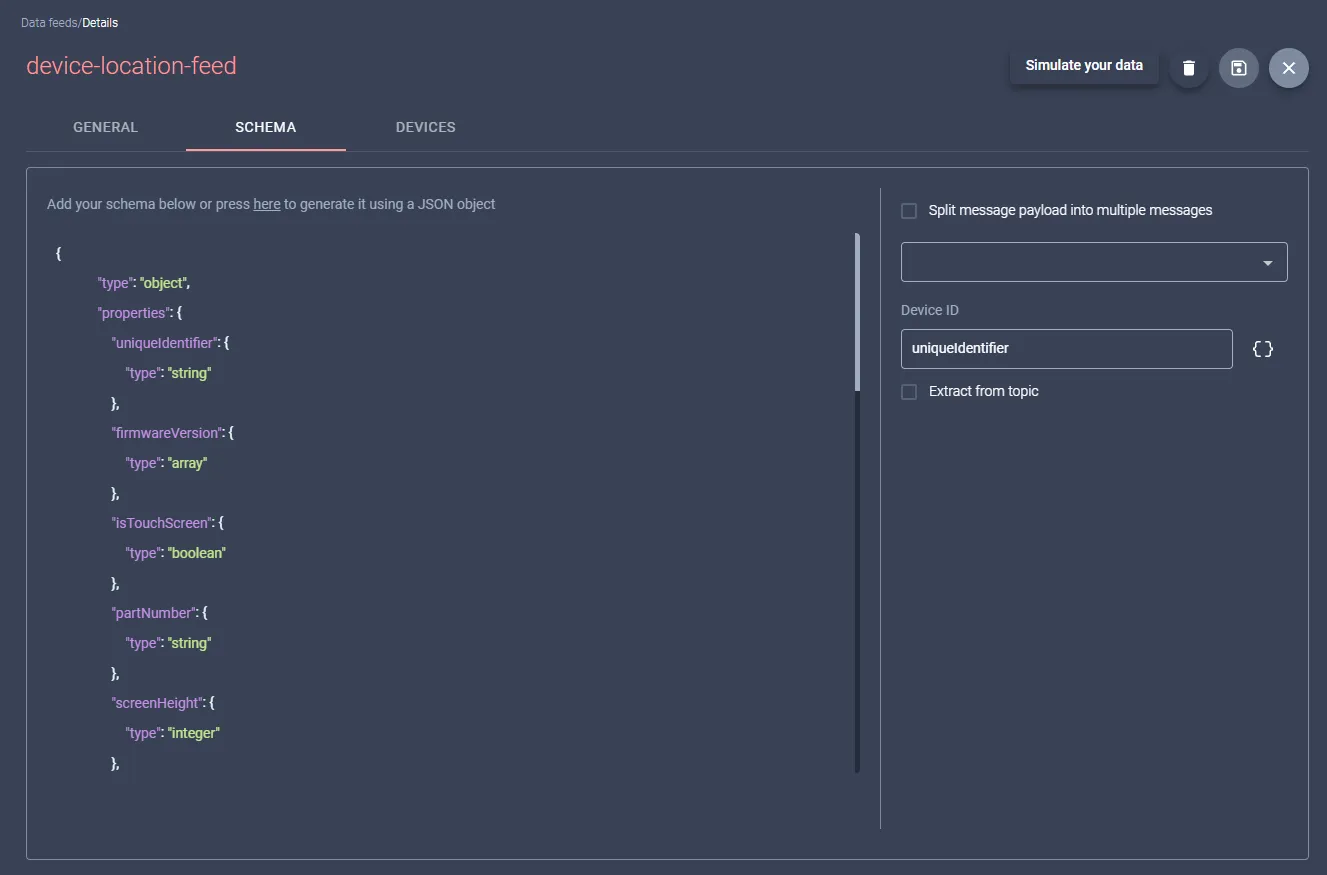The height and width of the screenshot is (875, 1327).
Task: Open the empty dropdown under split message
Action: pyautogui.click(x=1094, y=262)
